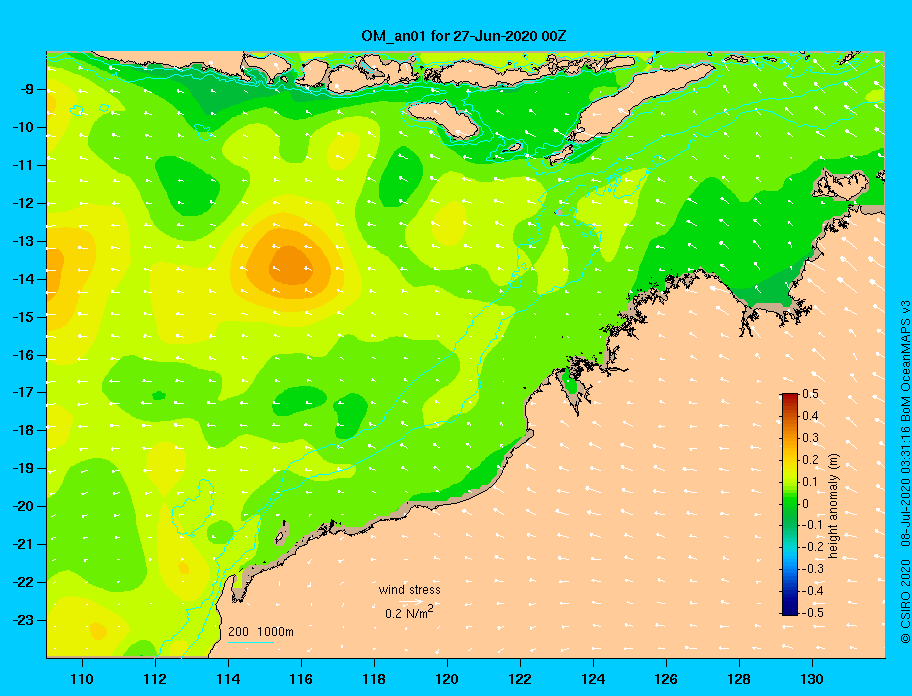Click the orange high anomaly eddy centre
The image size is (912, 696).
tap(291, 265)
